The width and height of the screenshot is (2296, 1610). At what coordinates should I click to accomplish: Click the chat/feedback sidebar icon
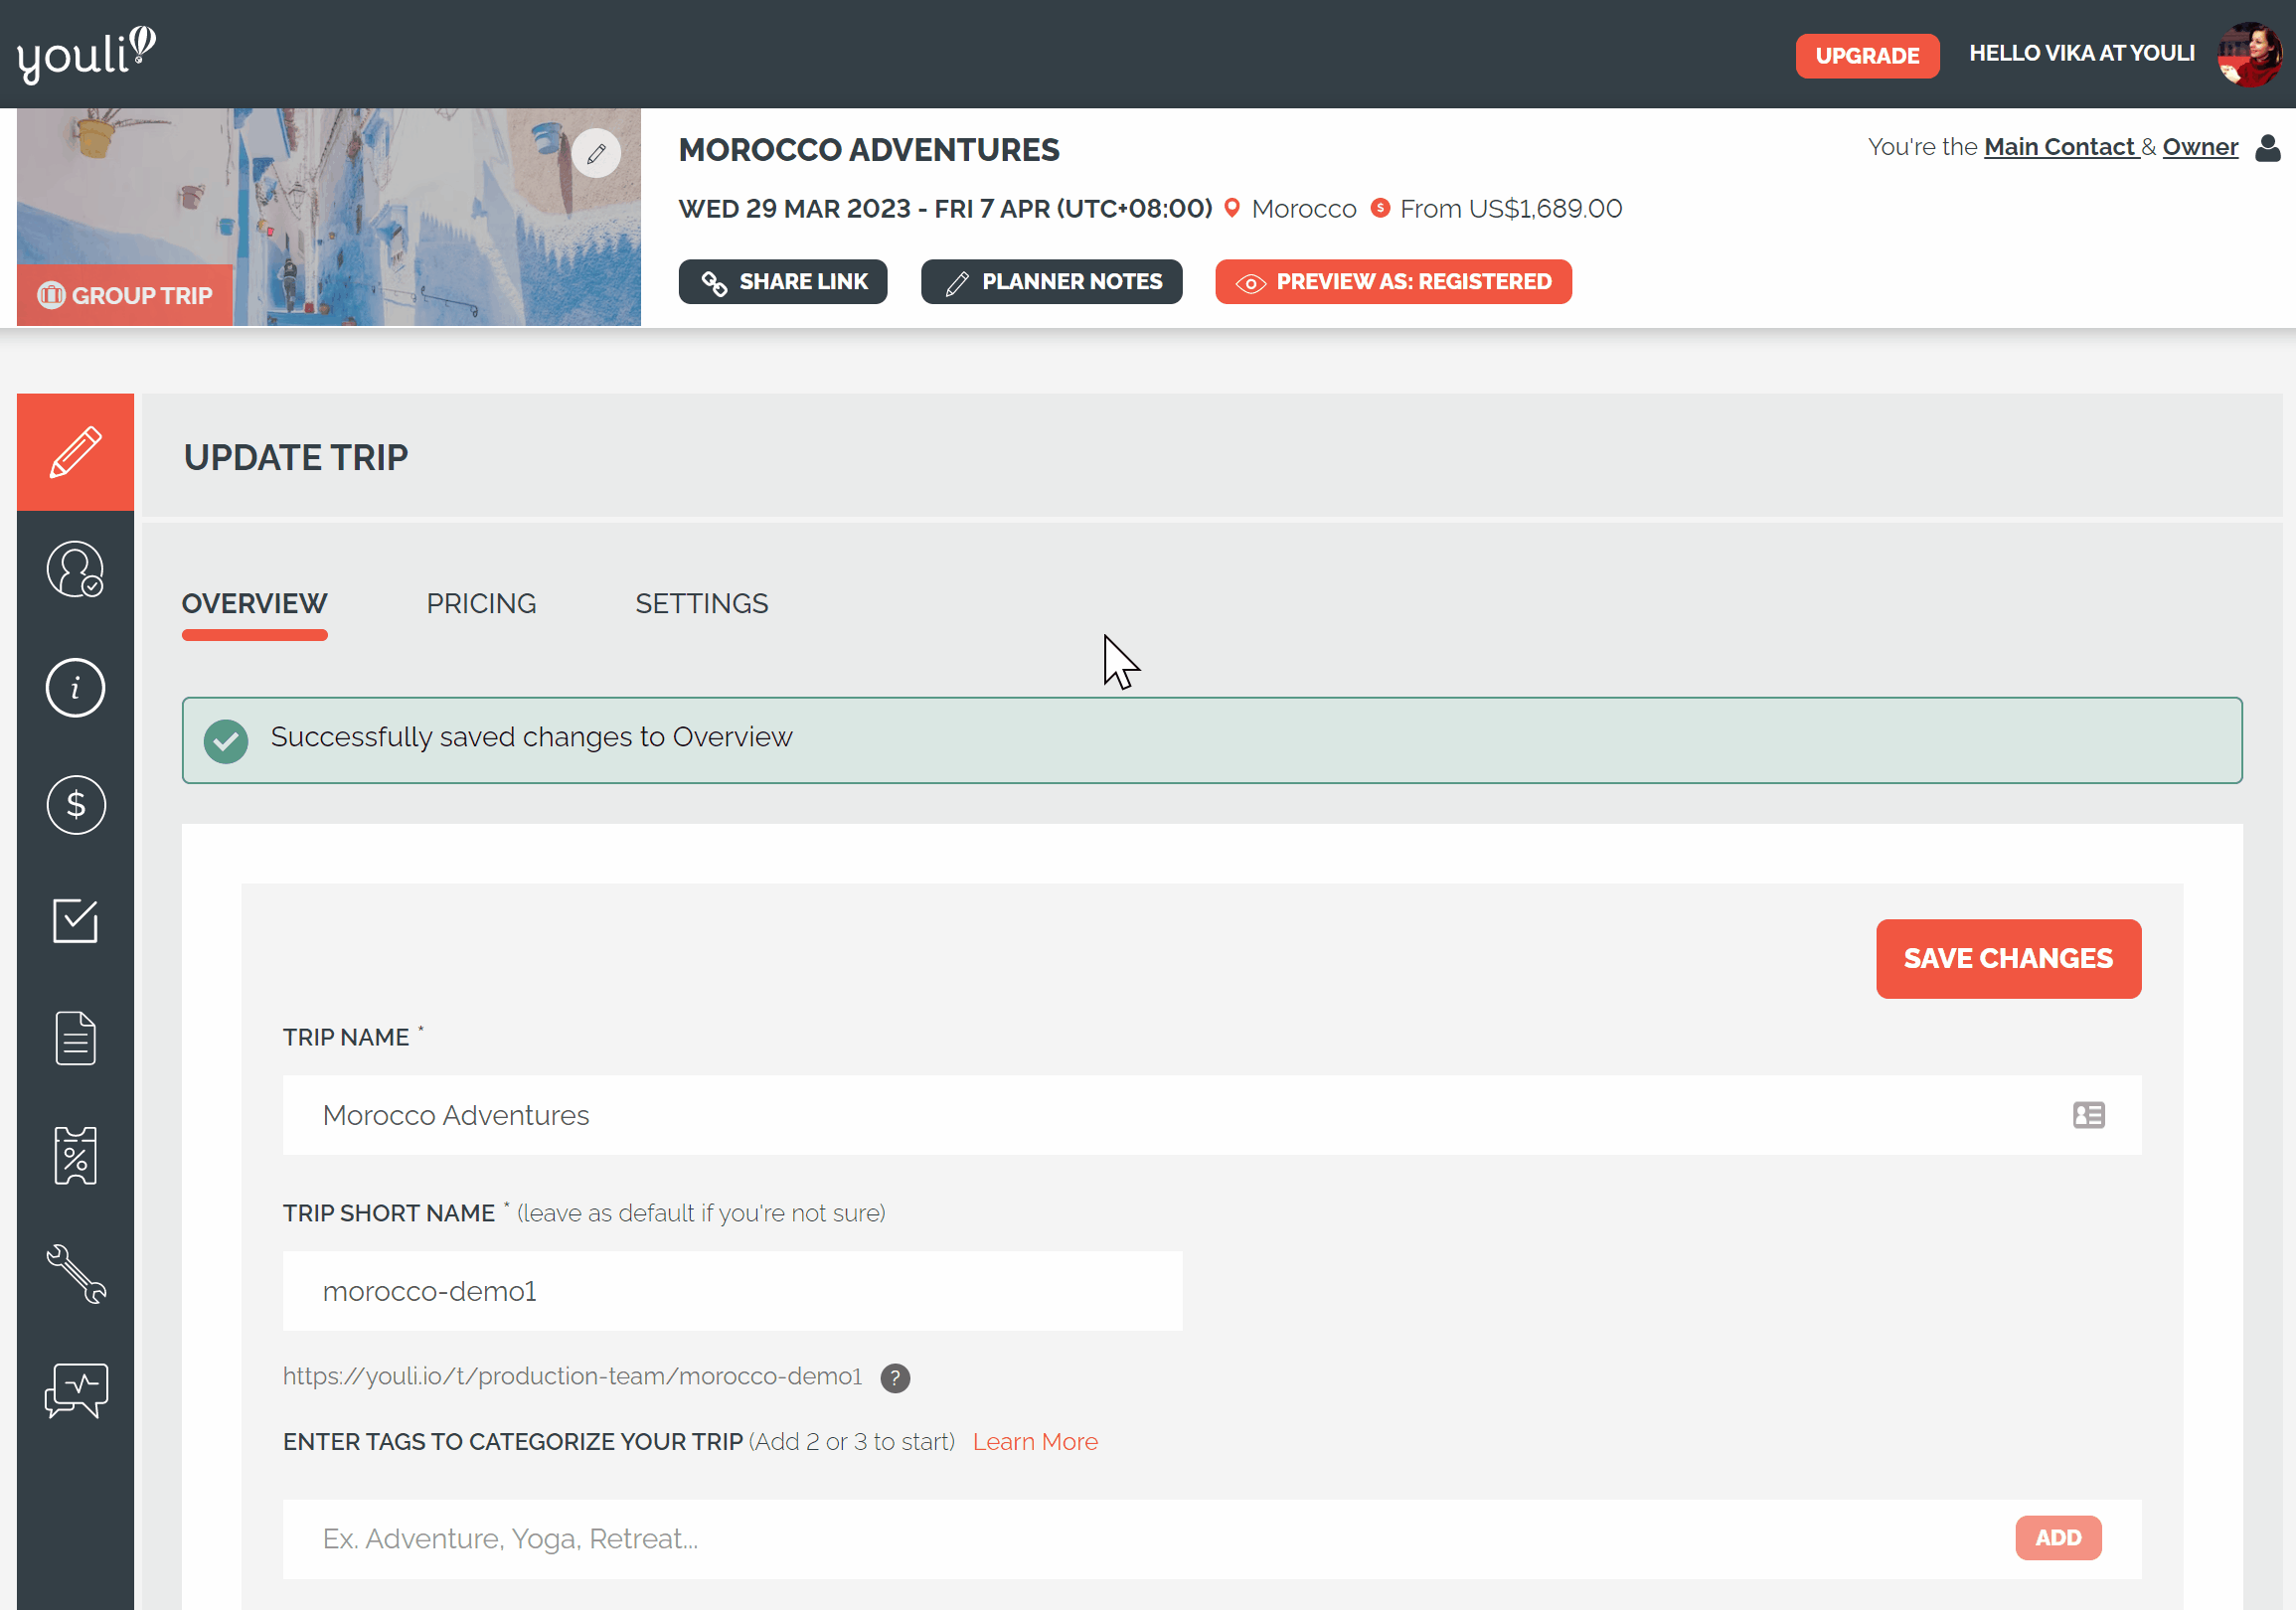75,1388
